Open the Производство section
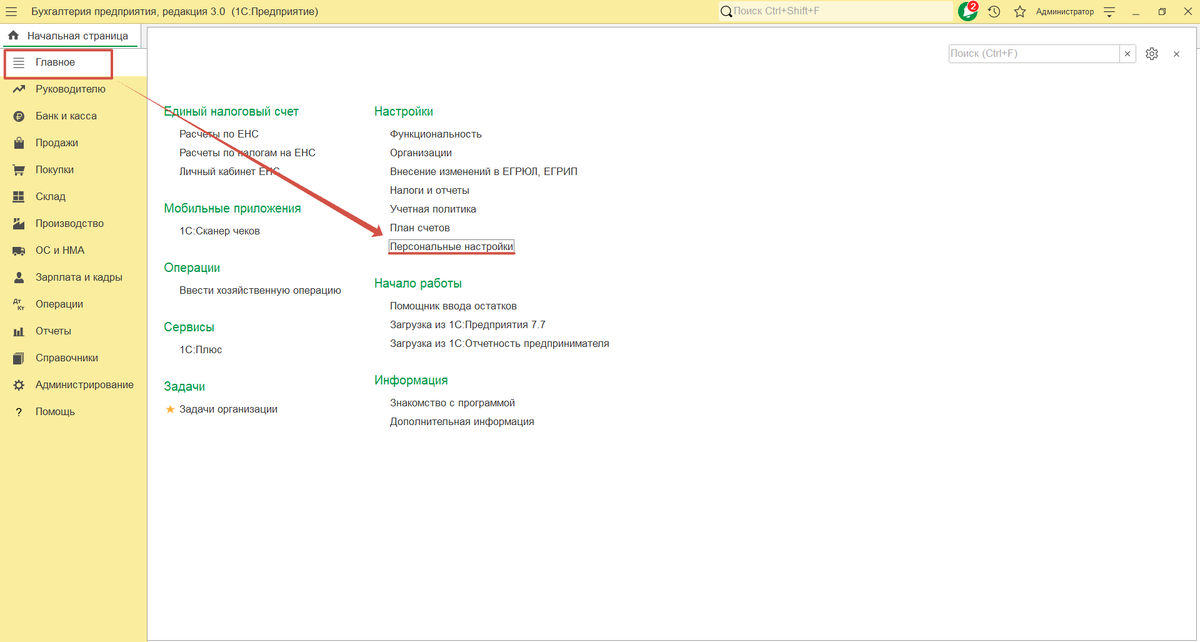The width and height of the screenshot is (1200, 642). coord(73,224)
